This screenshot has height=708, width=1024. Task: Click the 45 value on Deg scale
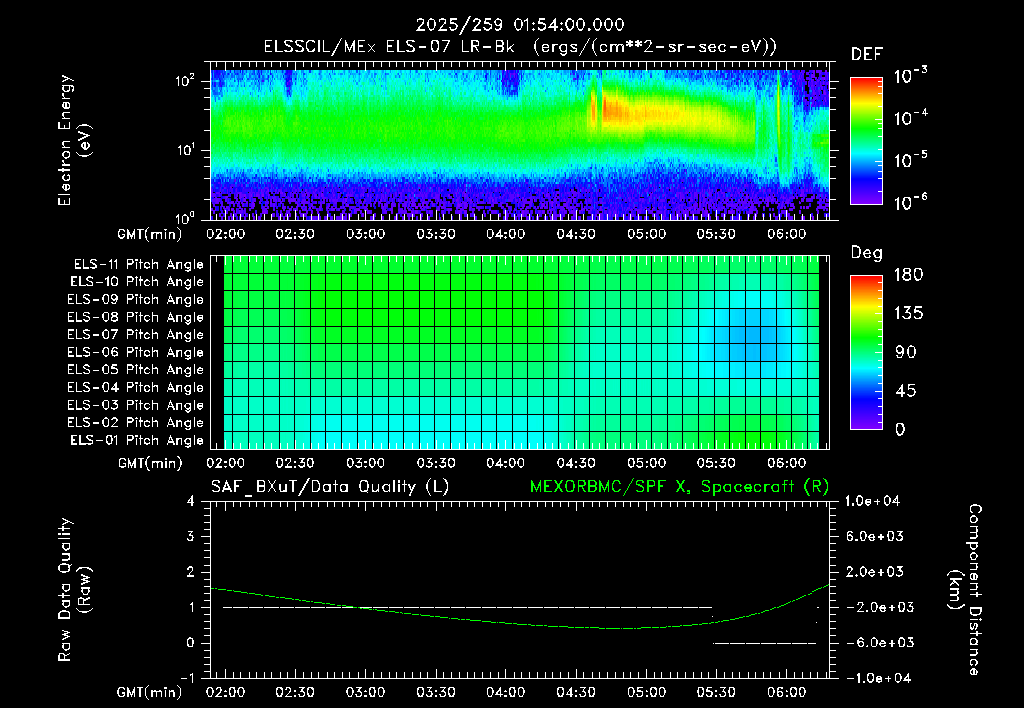coord(906,391)
